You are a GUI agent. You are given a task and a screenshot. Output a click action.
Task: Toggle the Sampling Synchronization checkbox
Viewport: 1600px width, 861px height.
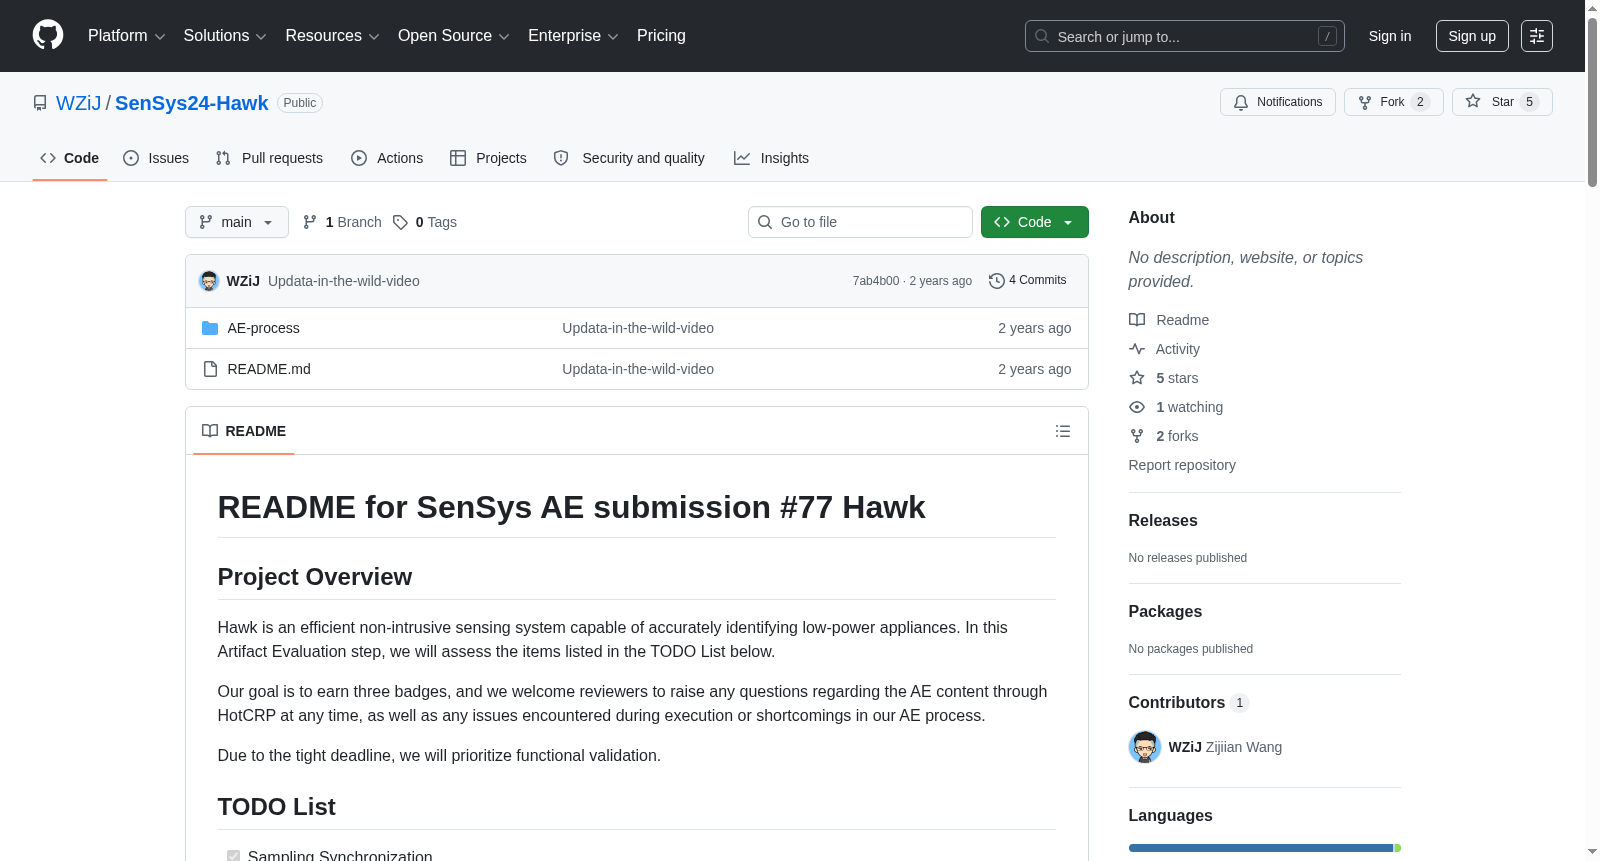click(233, 856)
